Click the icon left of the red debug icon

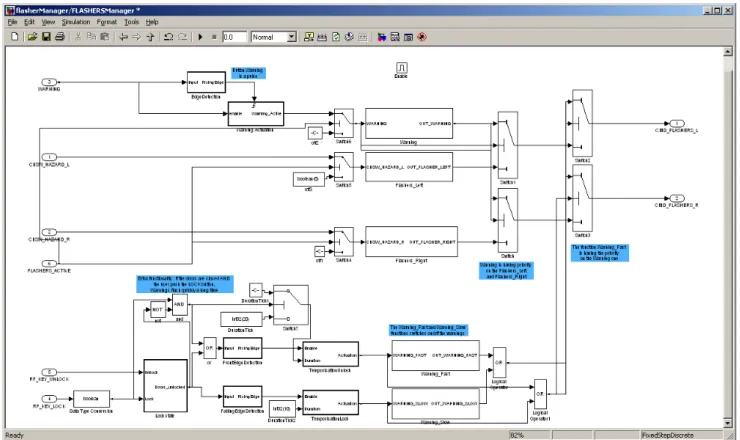click(x=408, y=37)
